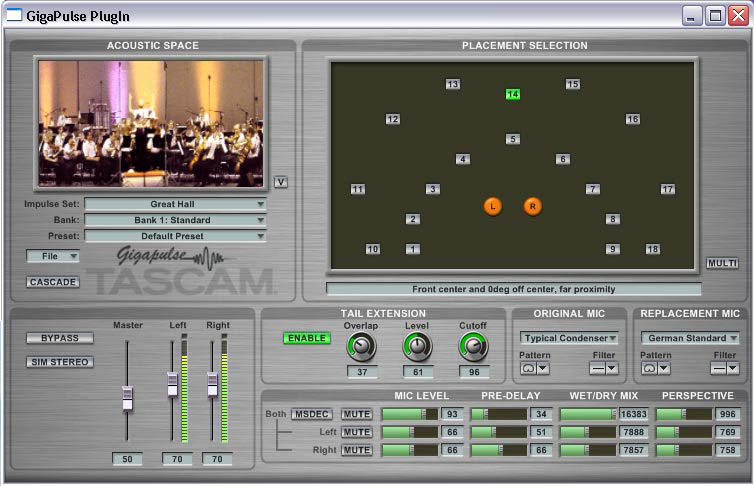Open Original Mic Pattern selector
The width and height of the screenshot is (754, 486).
(534, 369)
